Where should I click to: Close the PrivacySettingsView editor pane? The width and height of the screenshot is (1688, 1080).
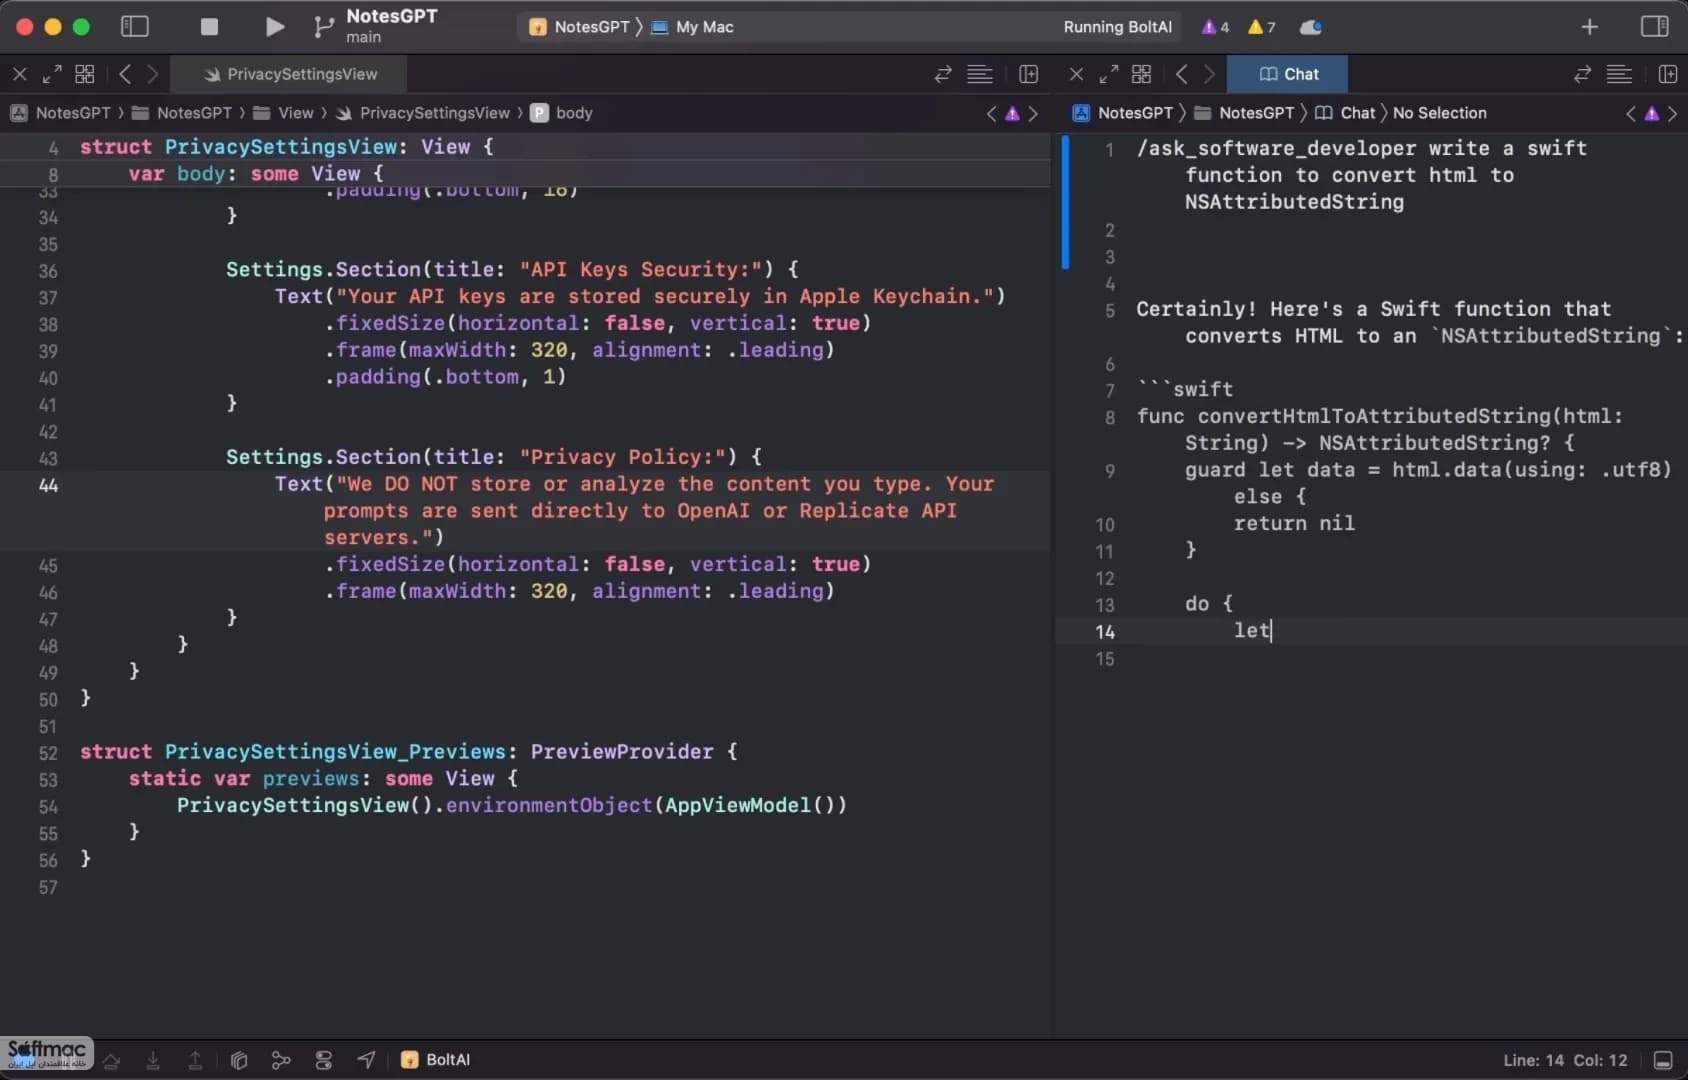tap(20, 74)
